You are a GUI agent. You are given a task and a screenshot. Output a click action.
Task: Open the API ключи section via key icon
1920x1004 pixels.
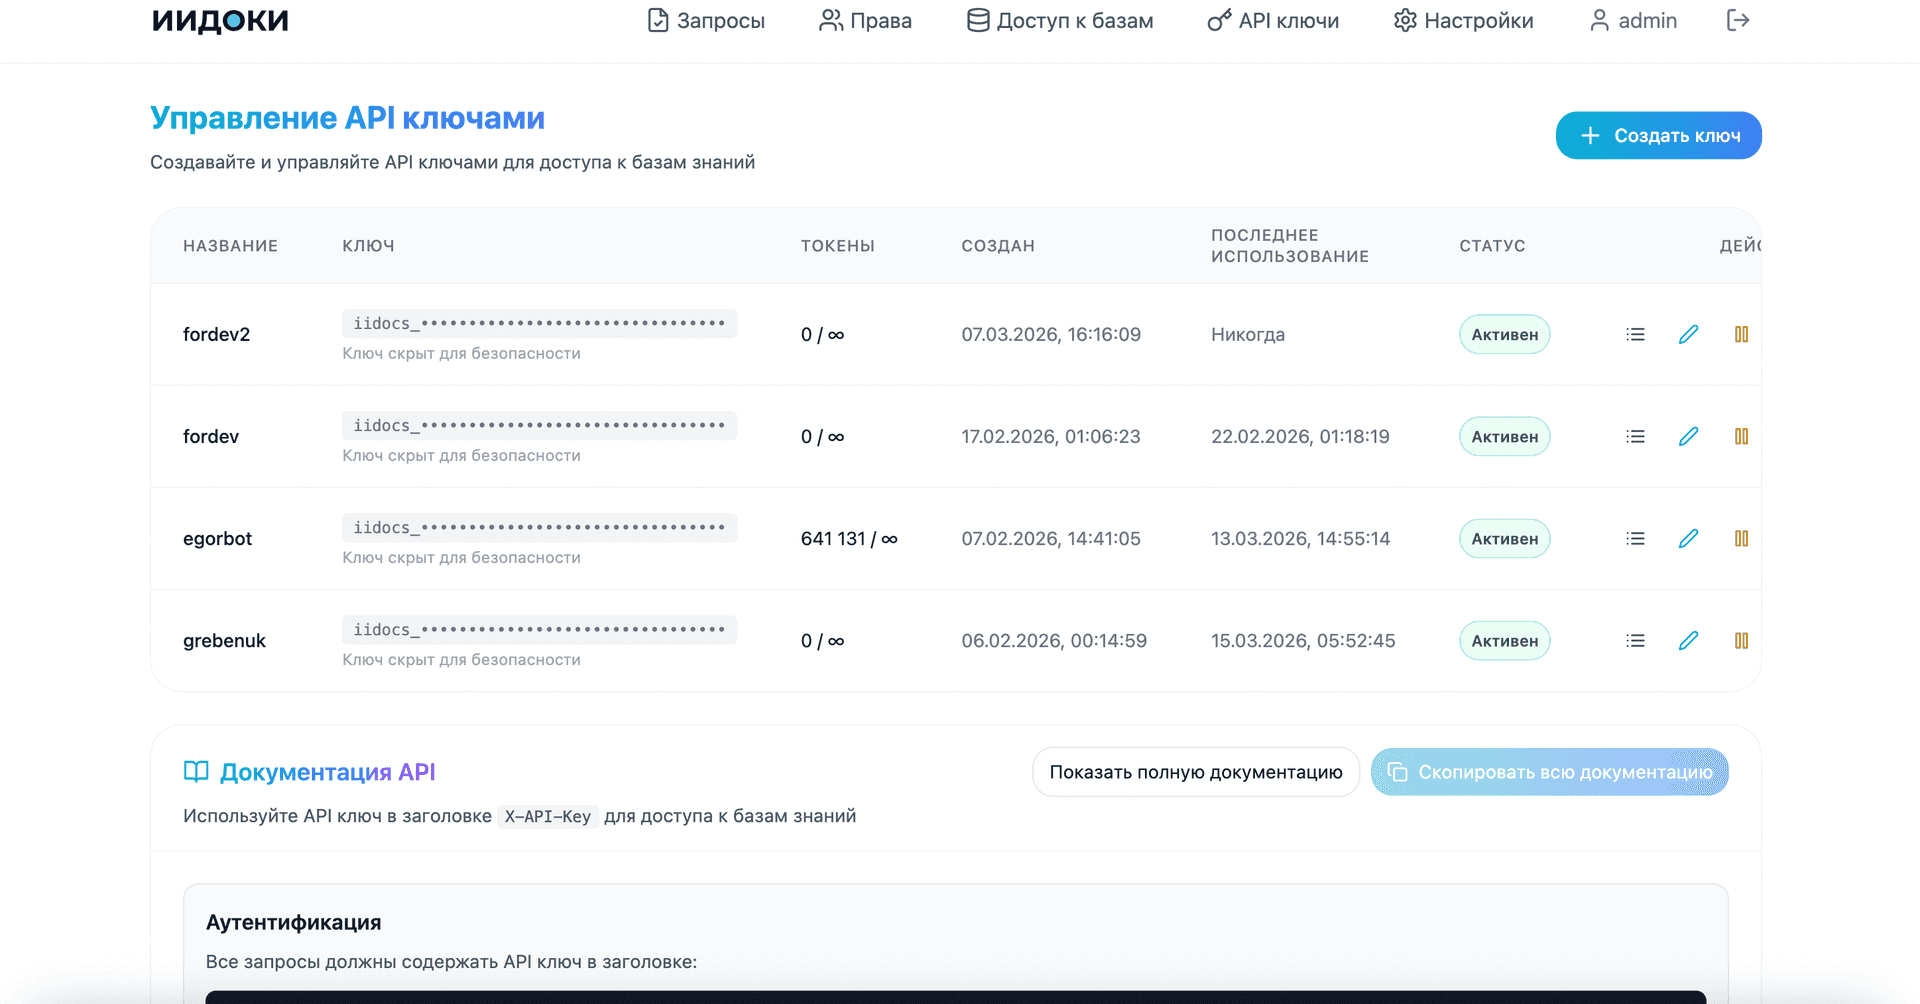pyautogui.click(x=1217, y=20)
